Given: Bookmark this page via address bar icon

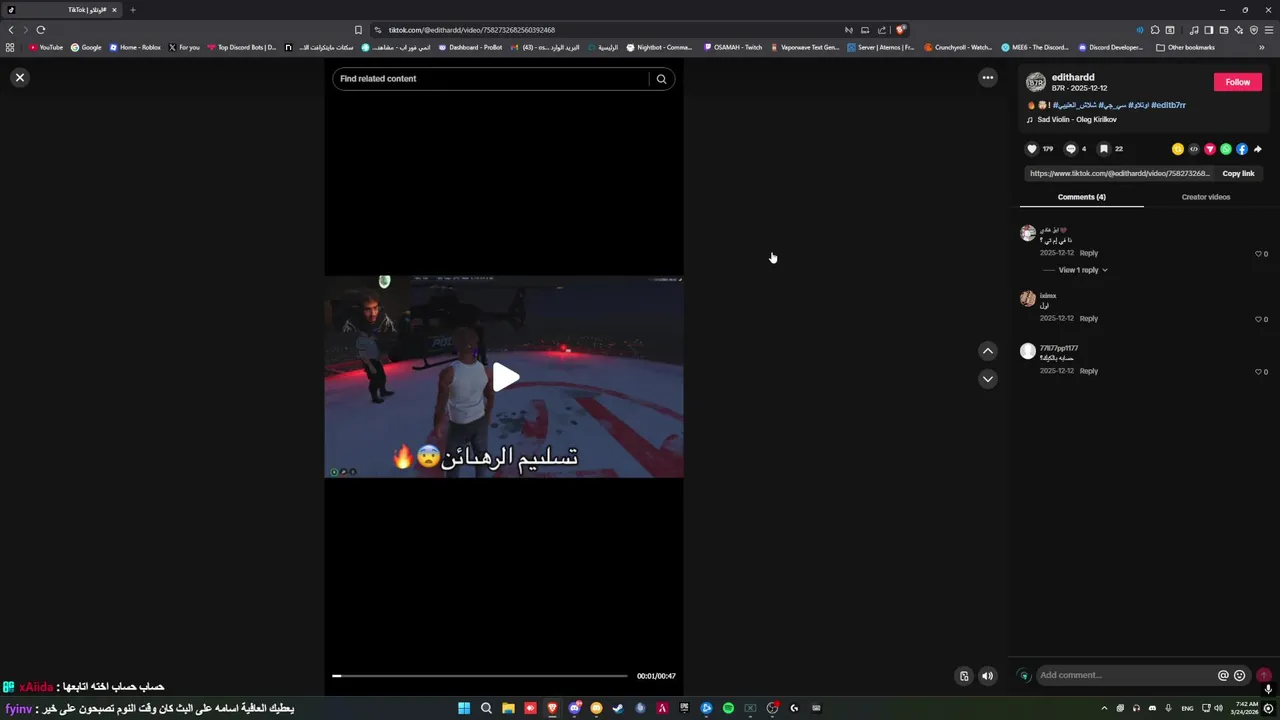Looking at the screenshot, I should pyautogui.click(x=358, y=30).
